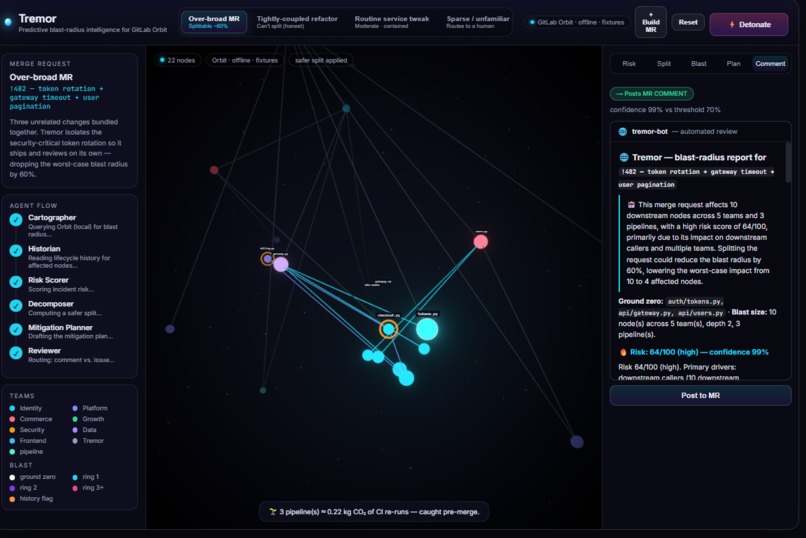The width and height of the screenshot is (806, 538).
Task: Click the ring 3+ blast legend entry
Action: [x=88, y=488]
